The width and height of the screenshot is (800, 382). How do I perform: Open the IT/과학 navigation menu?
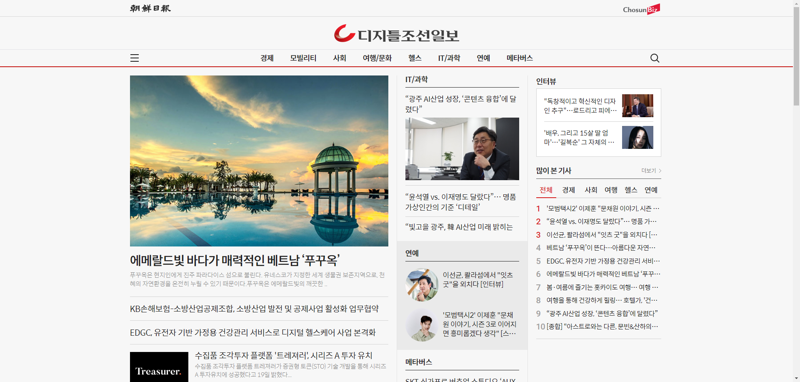point(449,58)
